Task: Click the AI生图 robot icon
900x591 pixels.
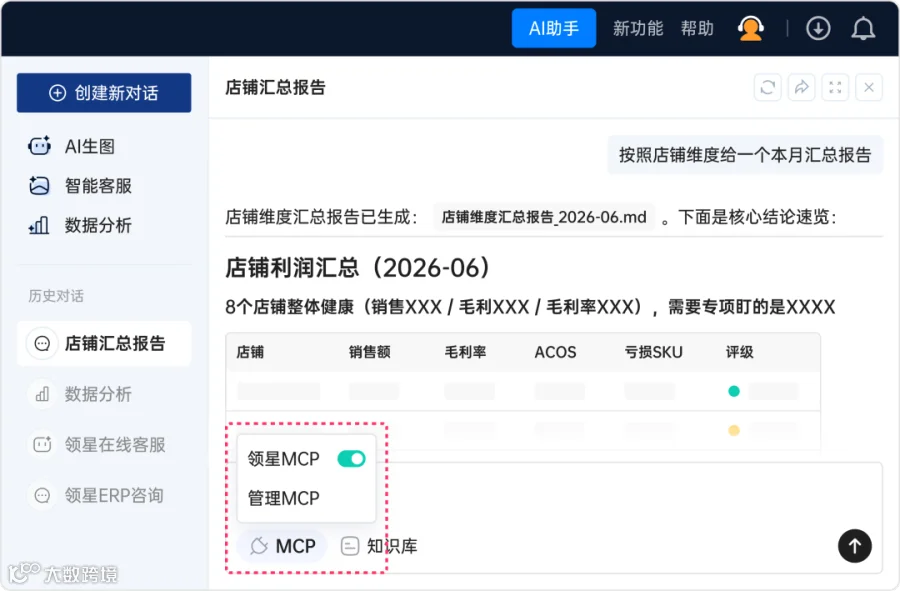Action: coord(39,146)
